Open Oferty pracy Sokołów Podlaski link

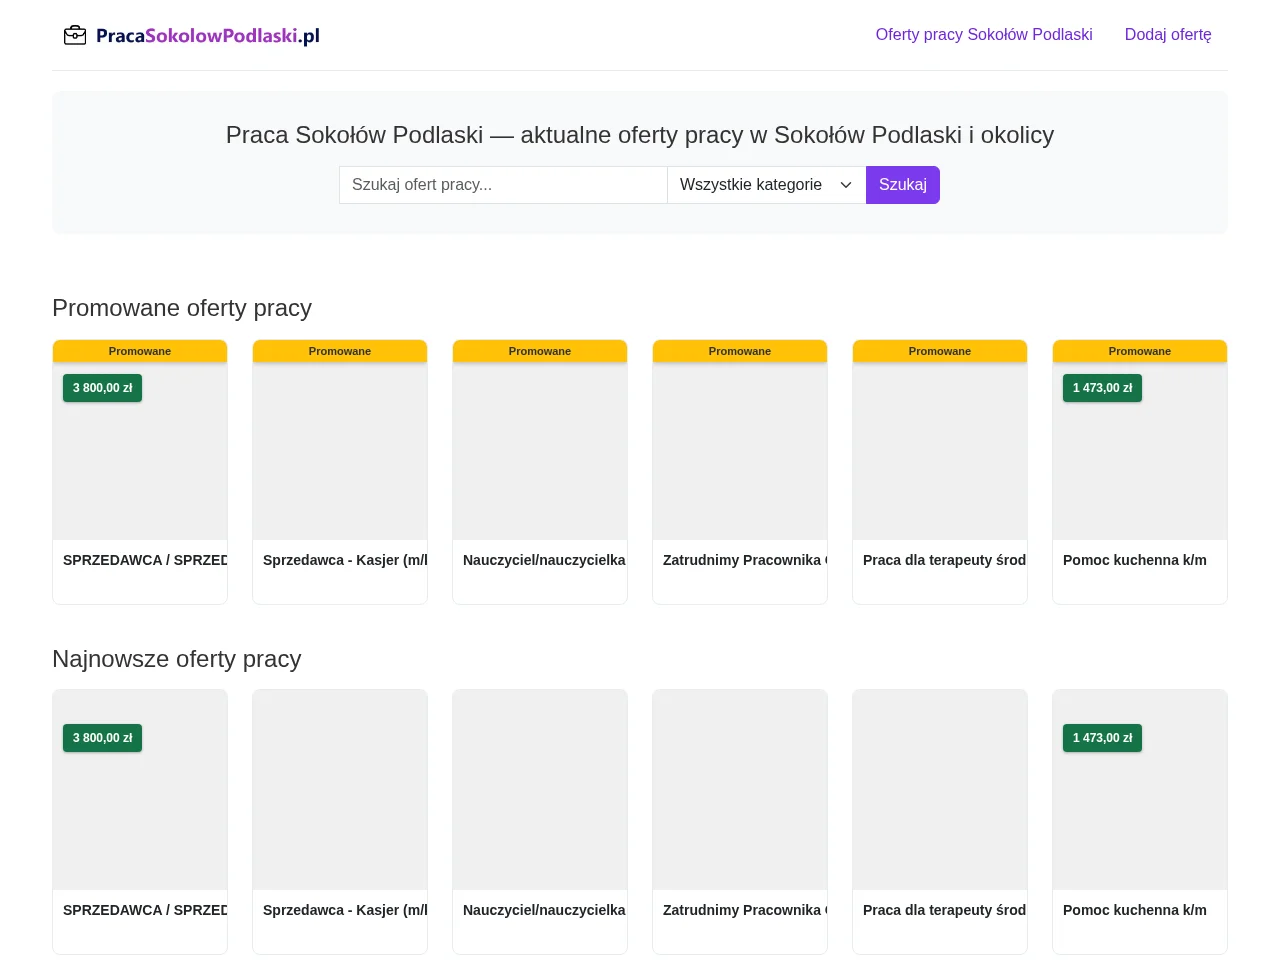point(984,35)
